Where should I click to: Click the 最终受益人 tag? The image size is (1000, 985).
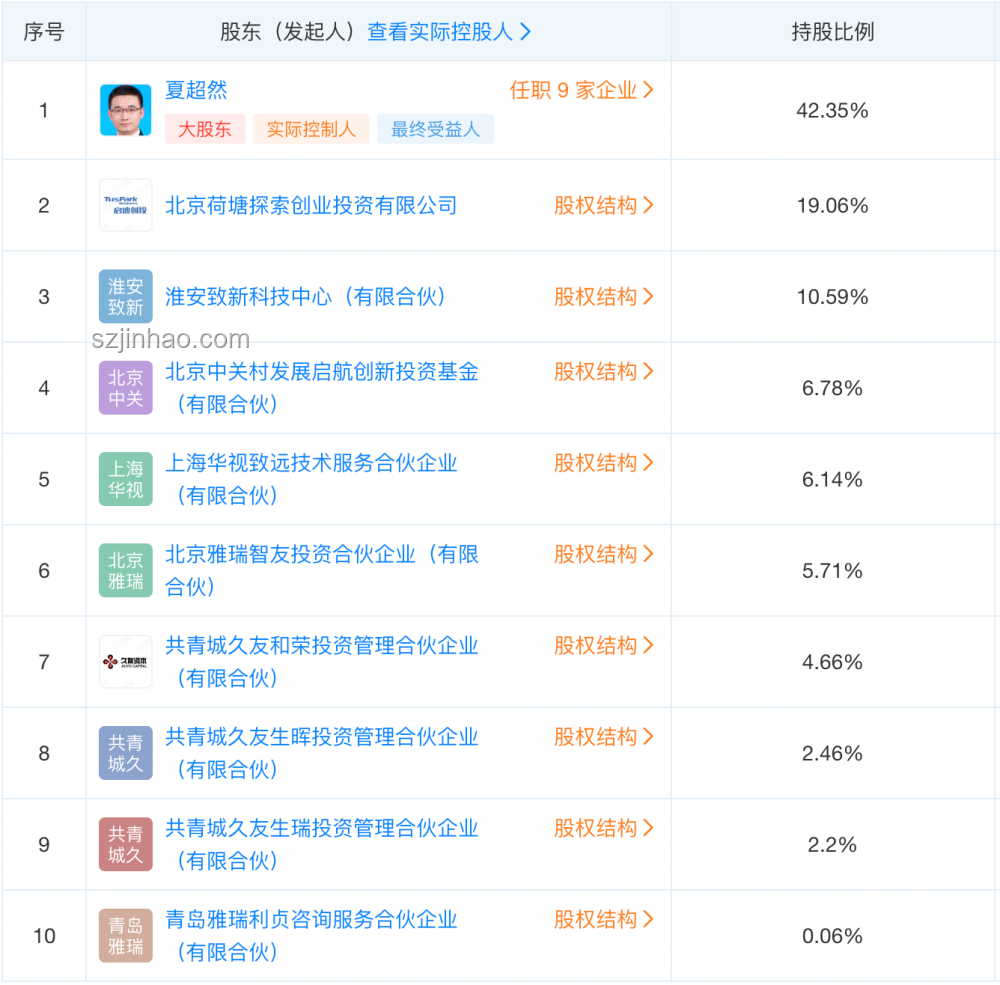point(436,129)
